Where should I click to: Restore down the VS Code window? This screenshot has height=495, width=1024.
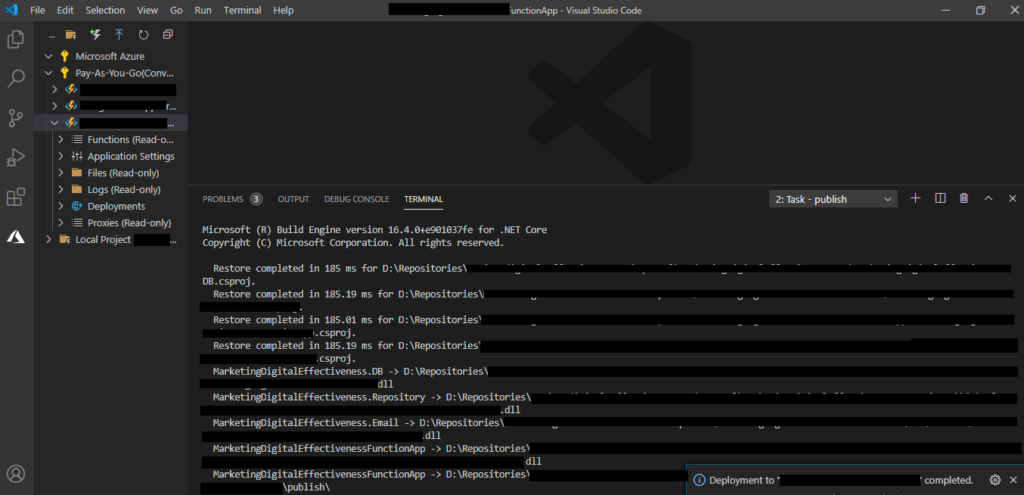coord(980,10)
